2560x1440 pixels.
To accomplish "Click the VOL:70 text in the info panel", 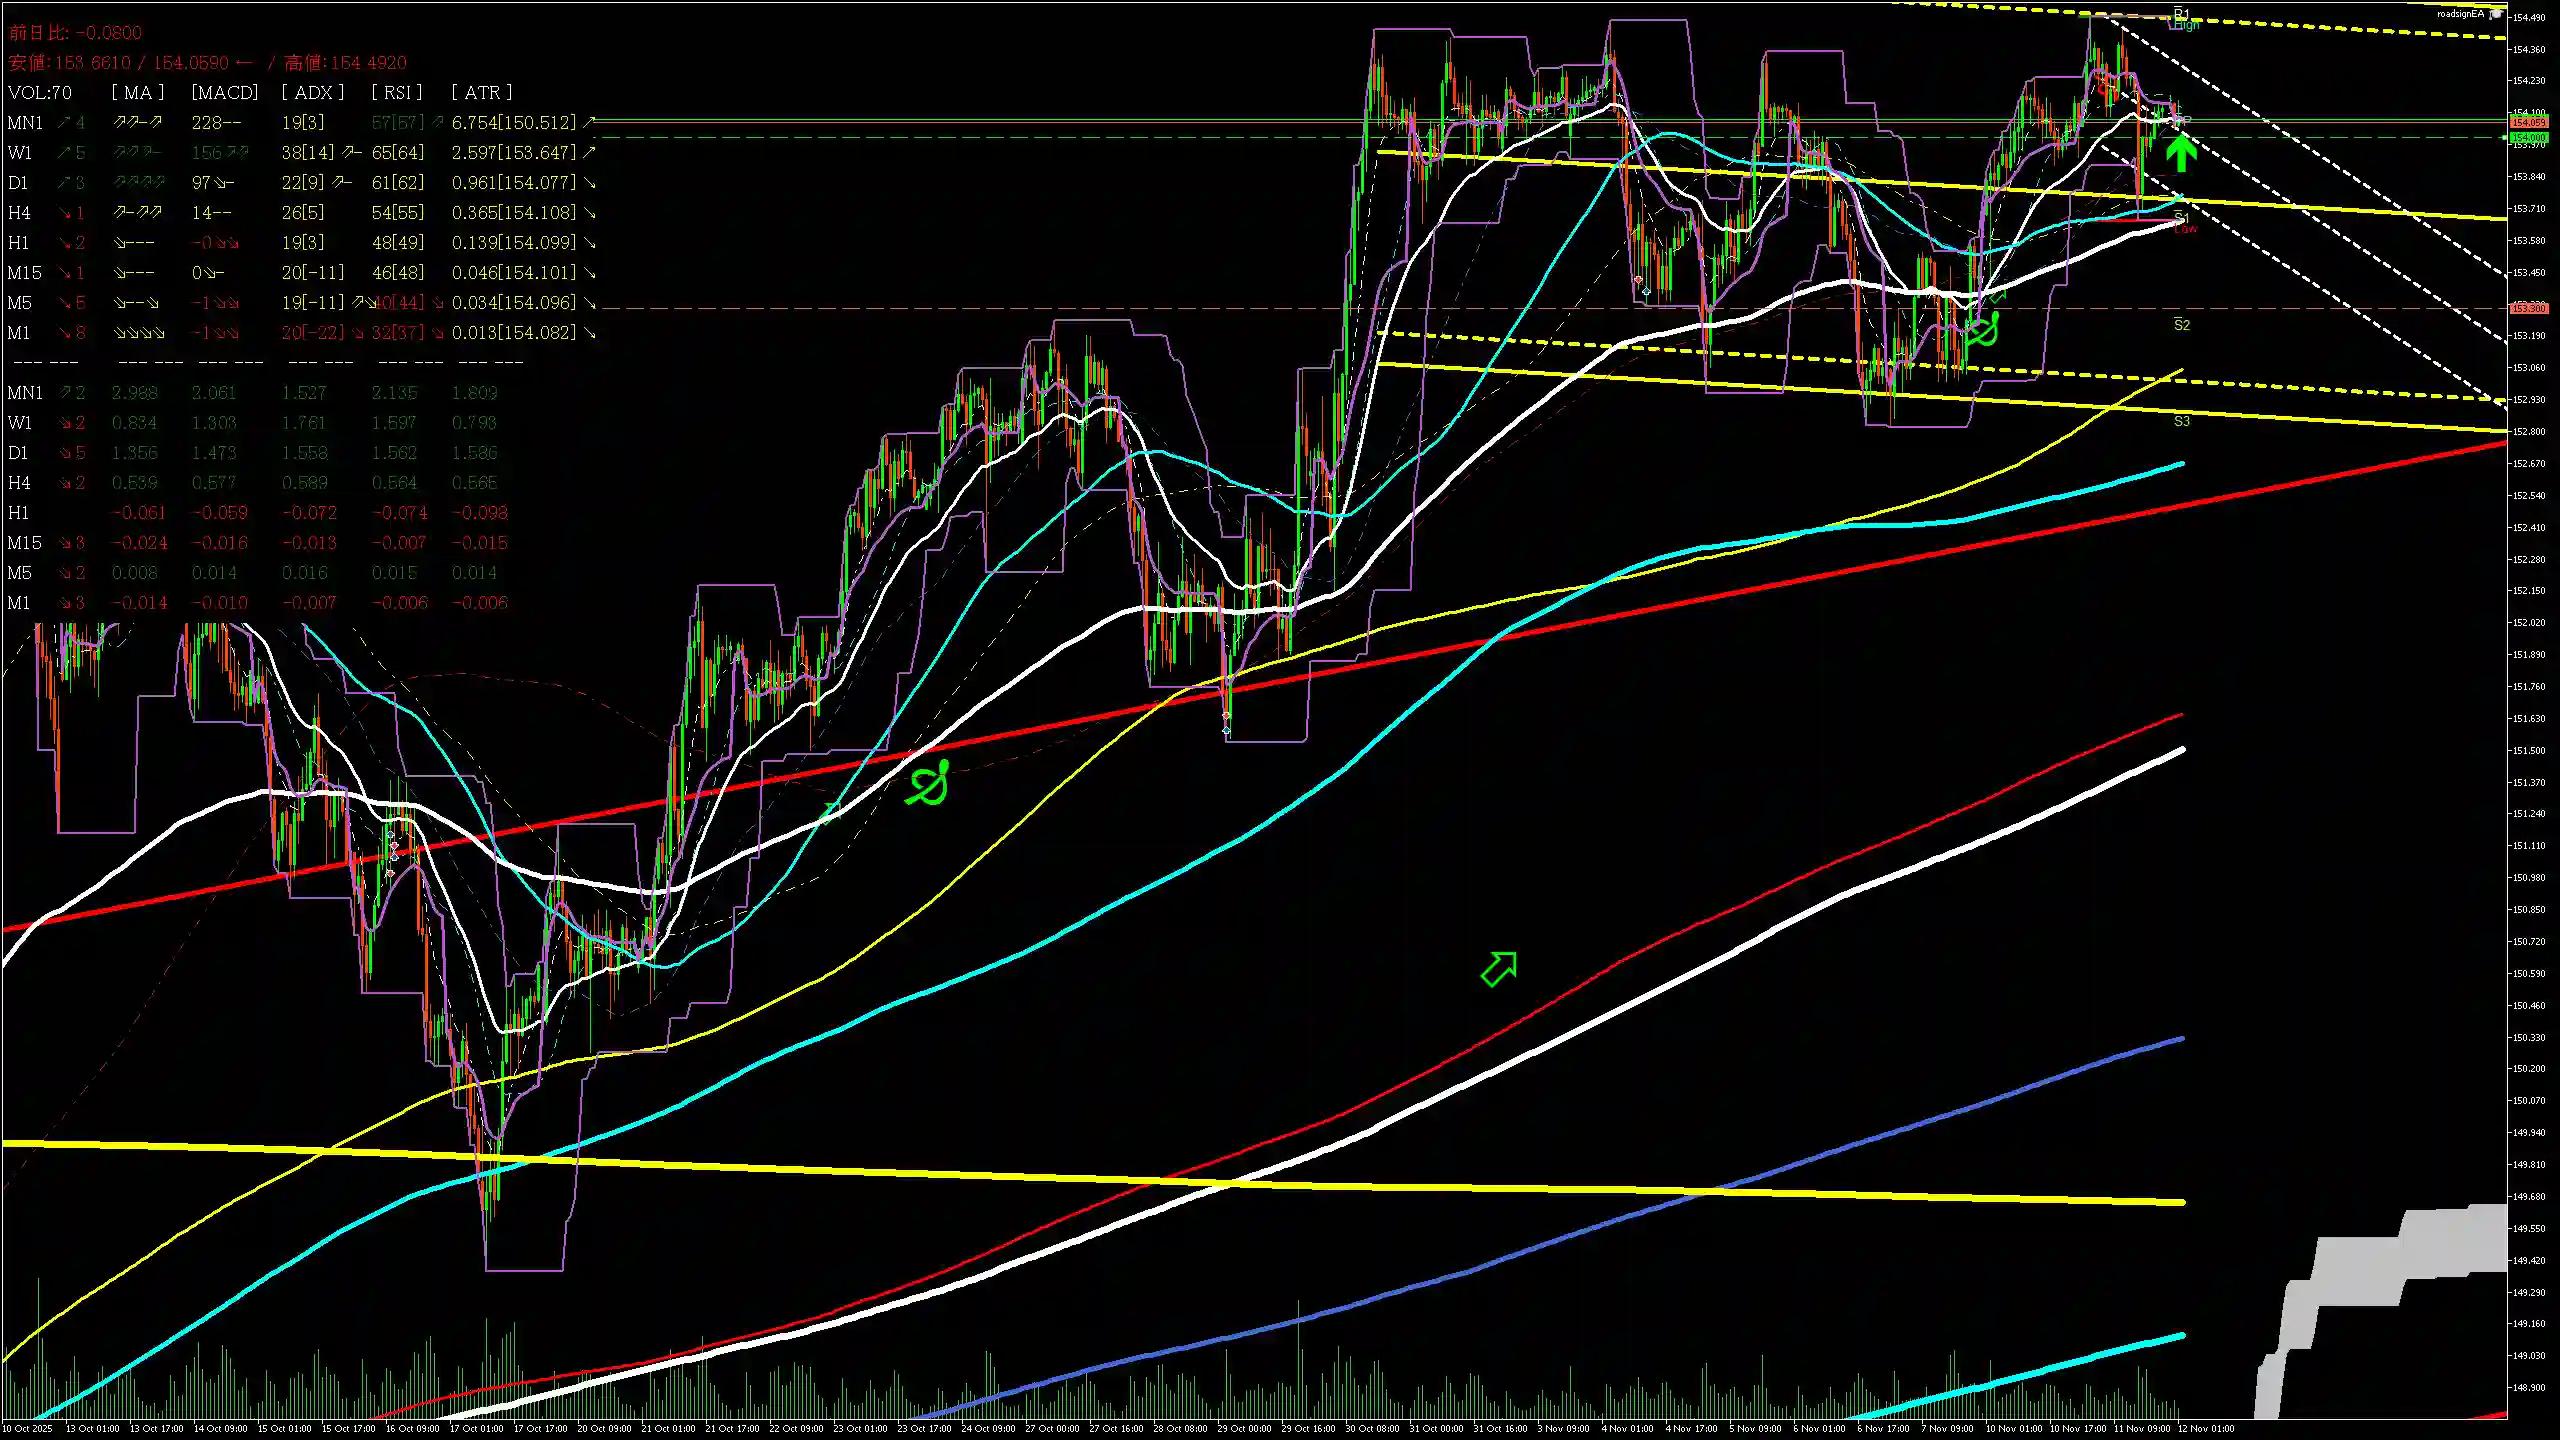I will (40, 93).
